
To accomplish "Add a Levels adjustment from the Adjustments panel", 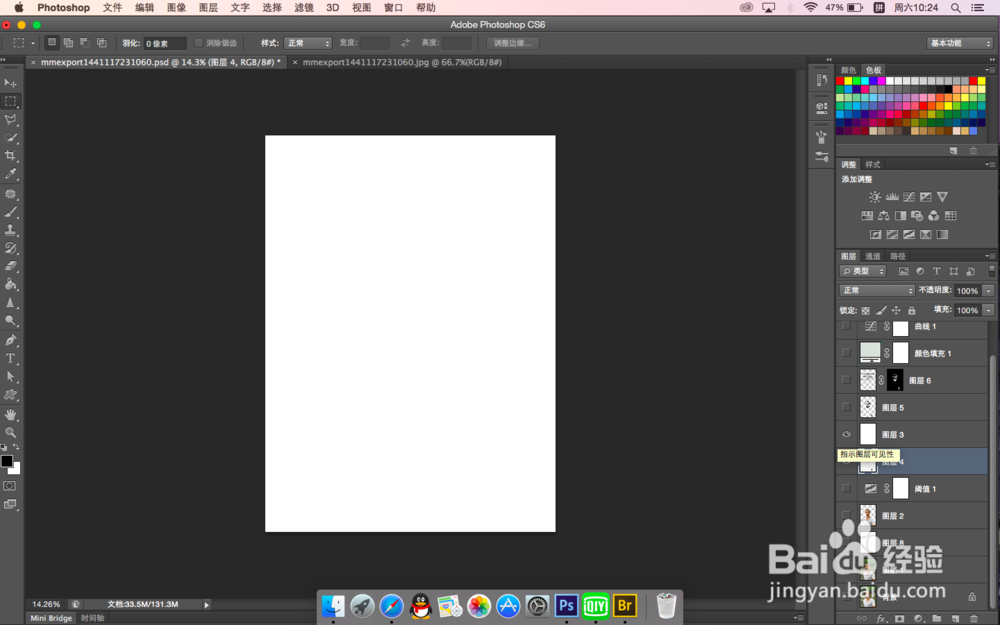I will [892, 196].
